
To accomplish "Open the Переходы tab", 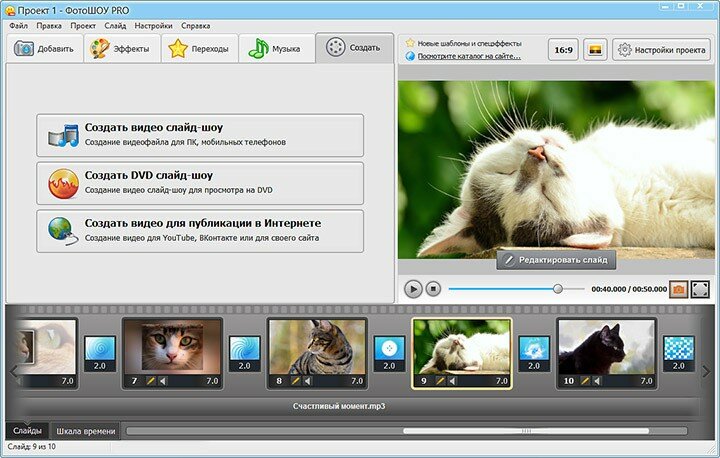I will [199, 48].
